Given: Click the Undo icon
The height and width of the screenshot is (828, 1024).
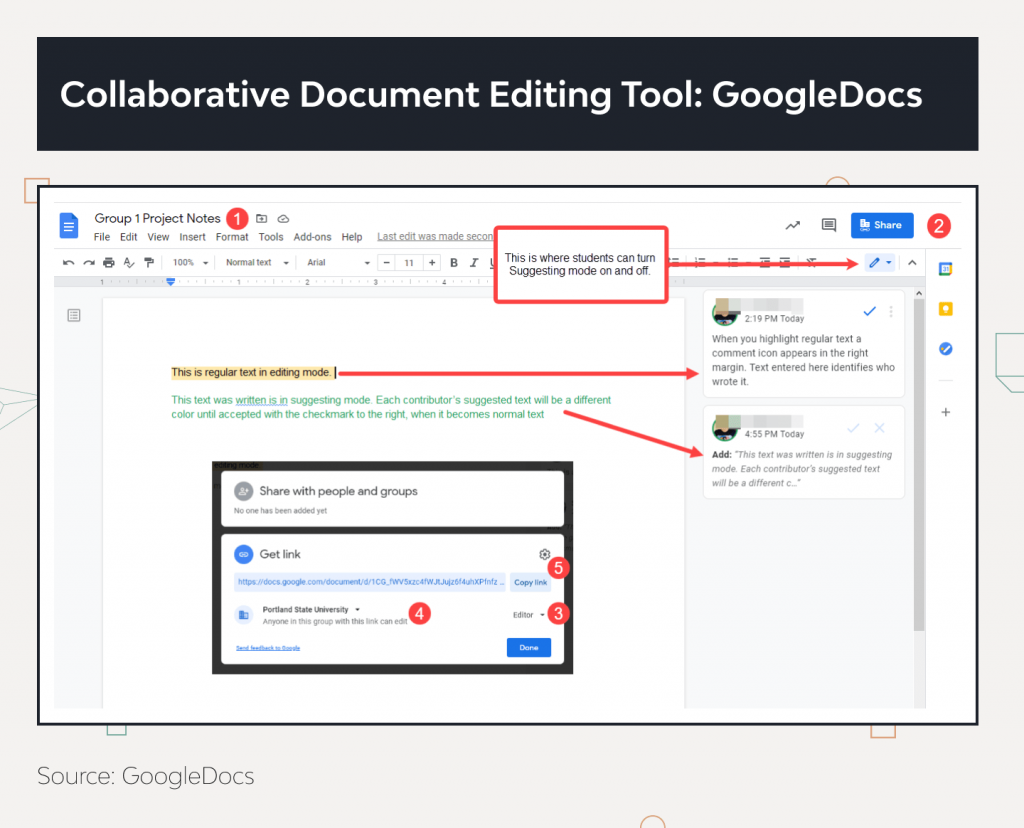Looking at the screenshot, I should tap(67, 262).
